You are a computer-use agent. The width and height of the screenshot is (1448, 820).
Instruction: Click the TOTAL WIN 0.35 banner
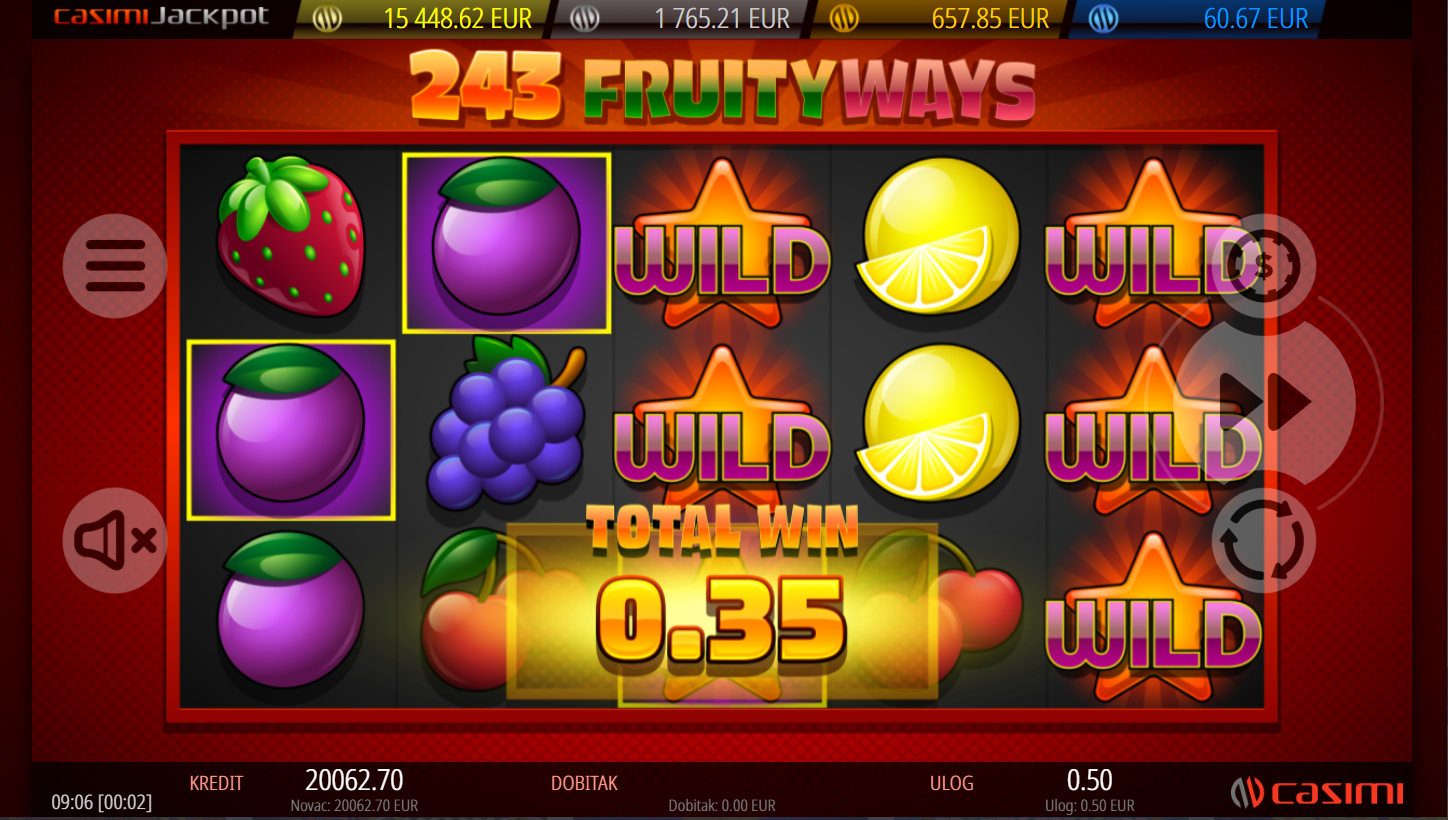[722, 600]
